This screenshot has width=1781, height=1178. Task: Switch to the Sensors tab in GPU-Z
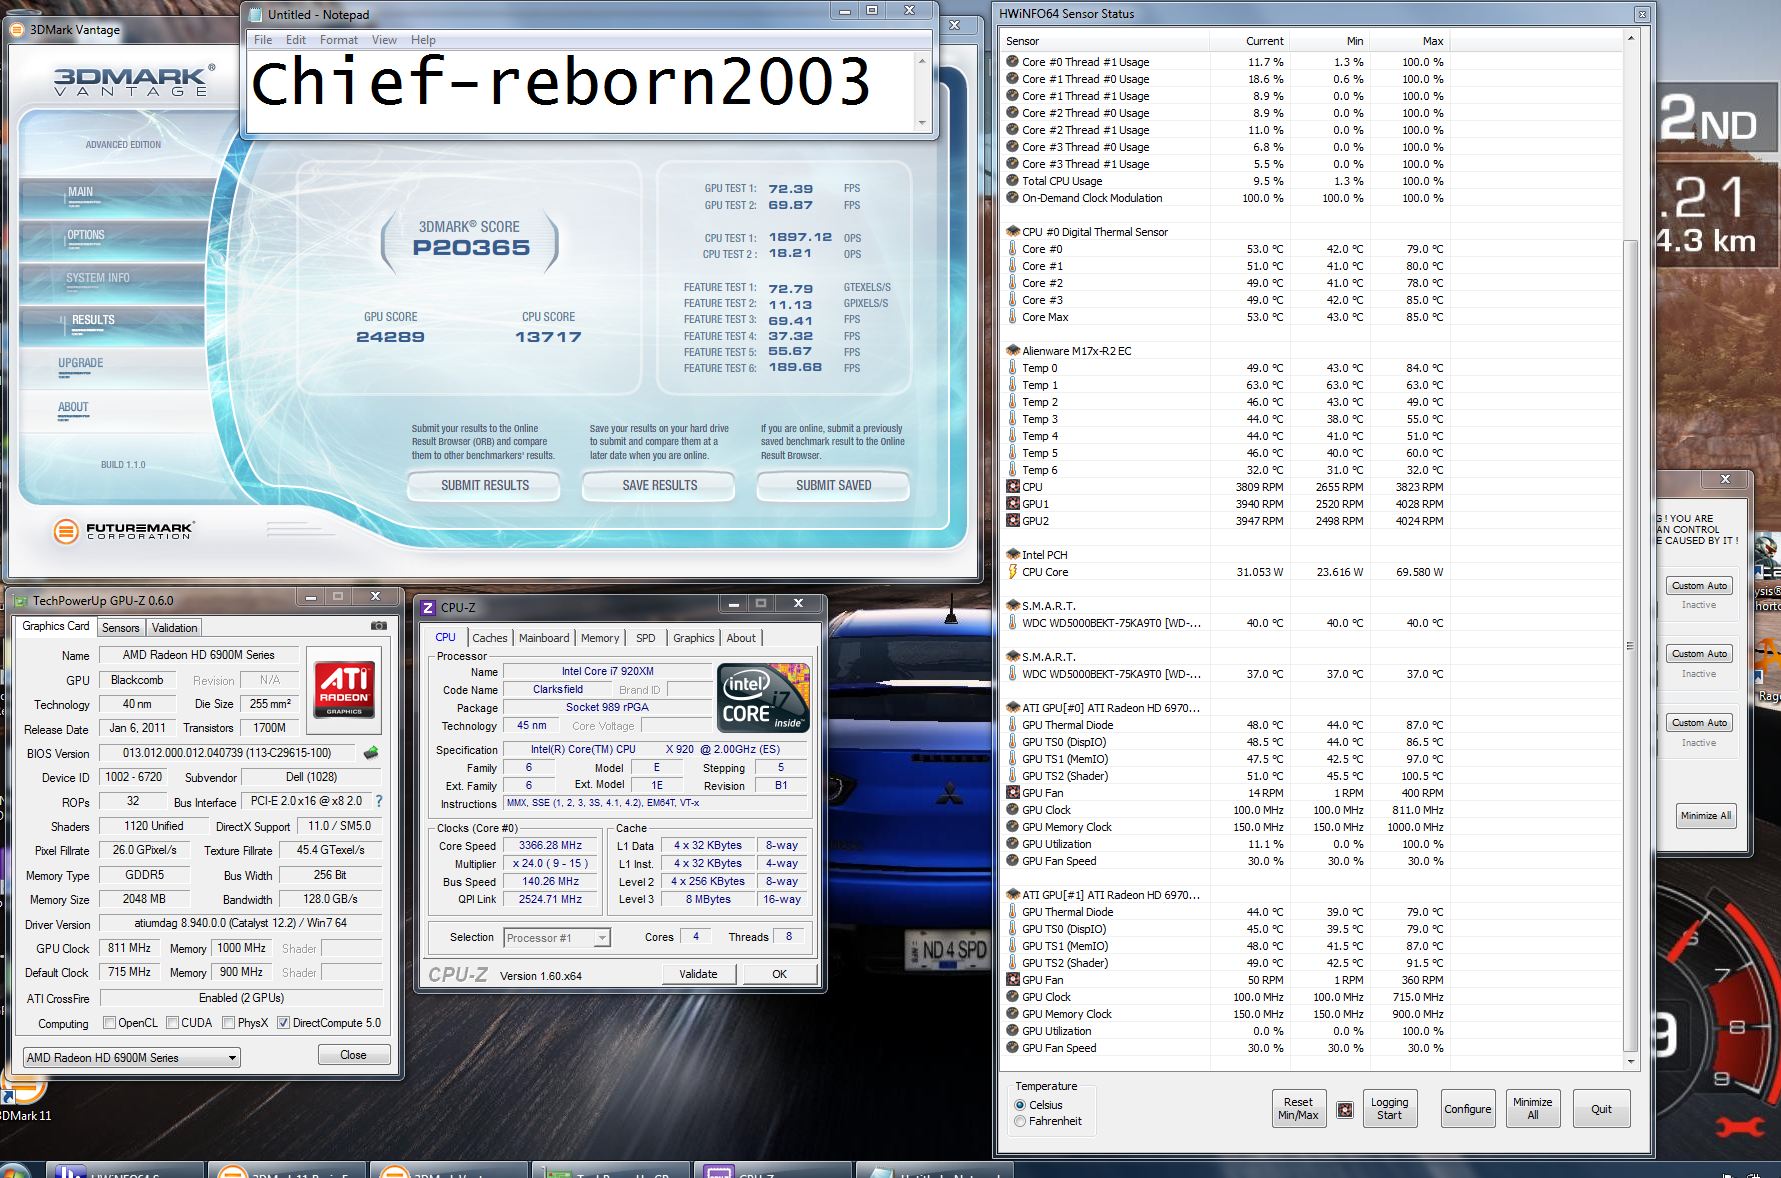pos(121,628)
